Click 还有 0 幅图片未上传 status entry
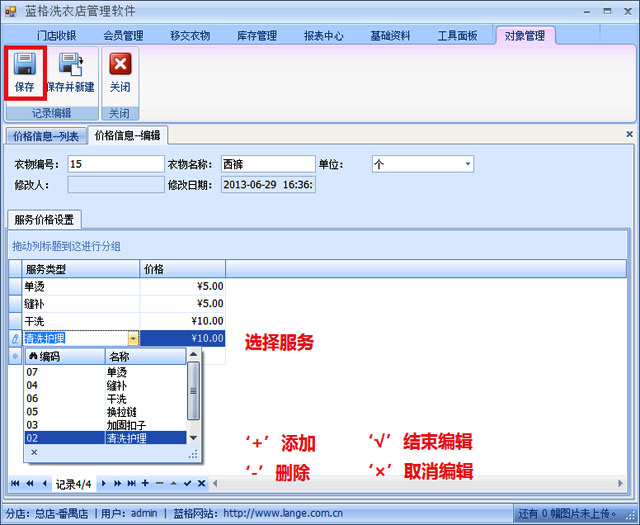Viewport: 640px width, 525px height. click(x=567, y=513)
